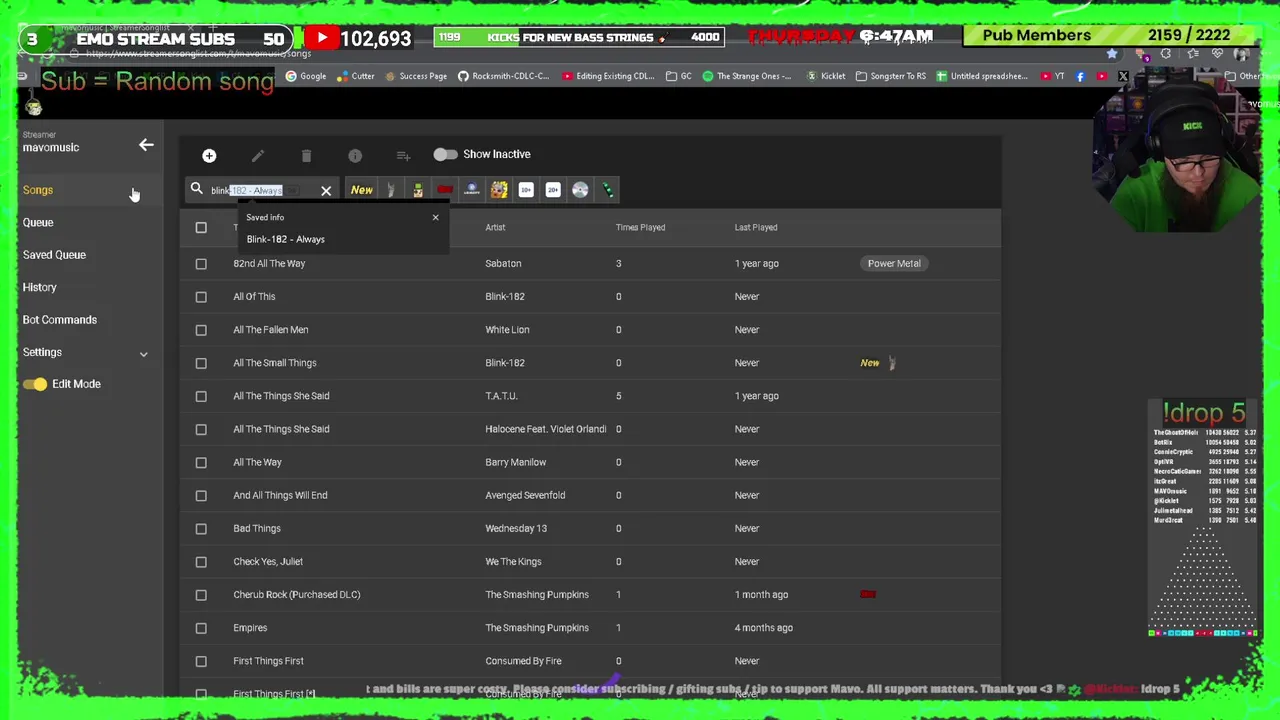Click the New tag on All The Small Things
1280x720 pixels.
870,363
